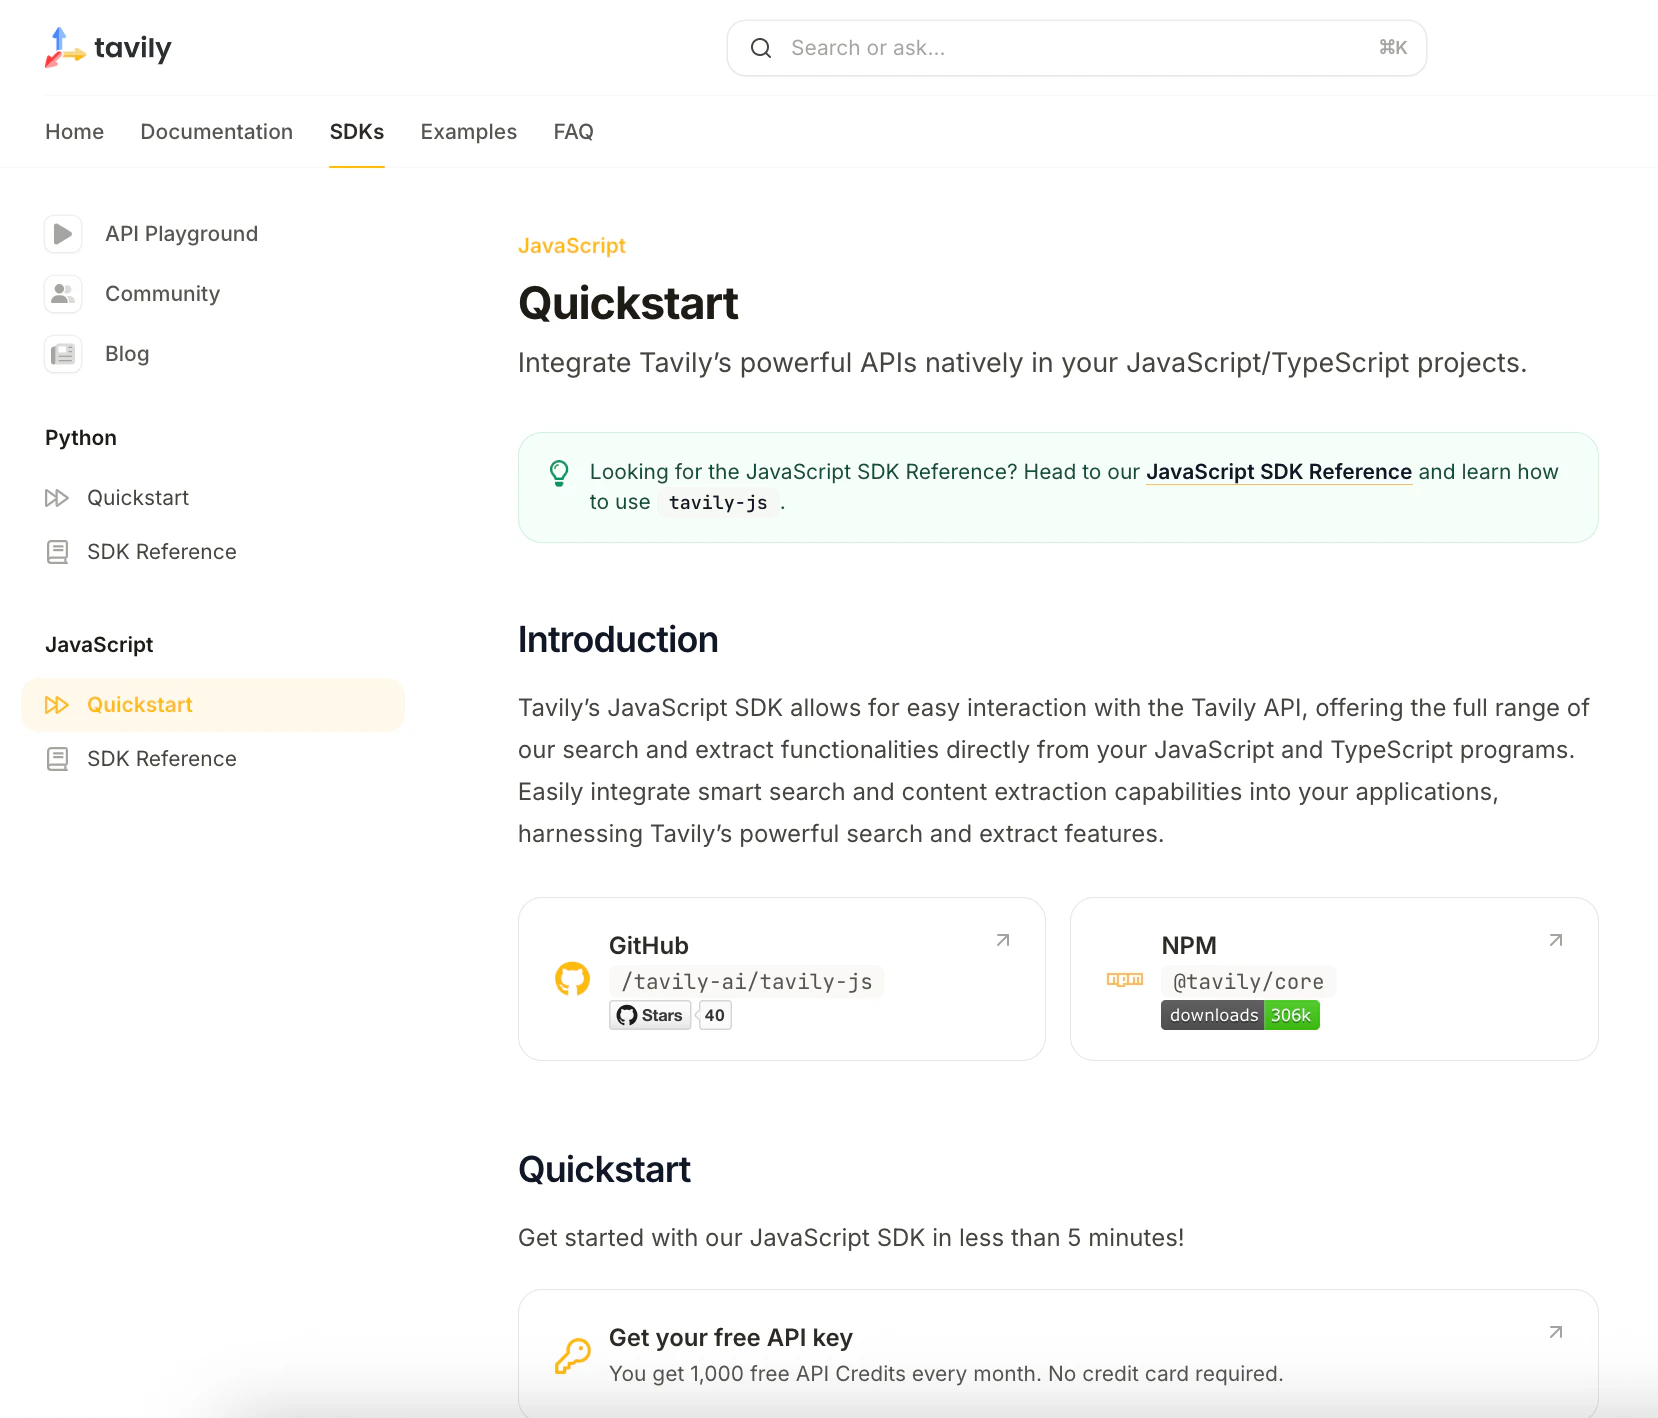
Task: Click the /tavily-ai/tavily-js repo path
Action: [x=747, y=982]
